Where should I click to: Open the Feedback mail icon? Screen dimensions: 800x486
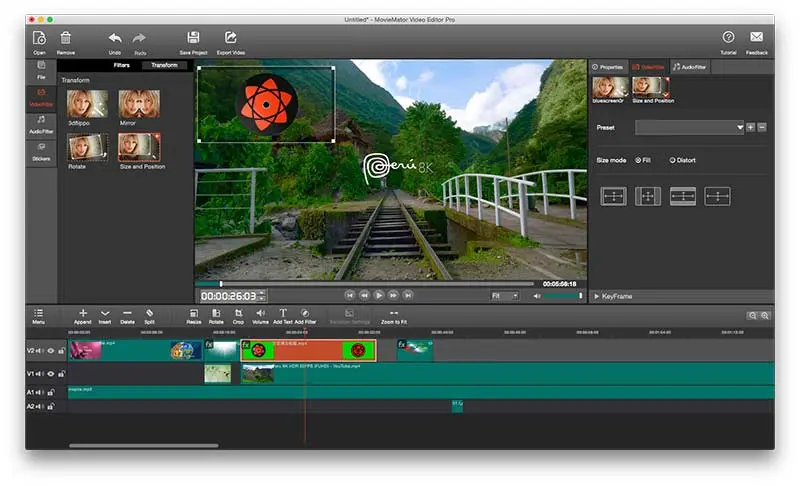756,37
